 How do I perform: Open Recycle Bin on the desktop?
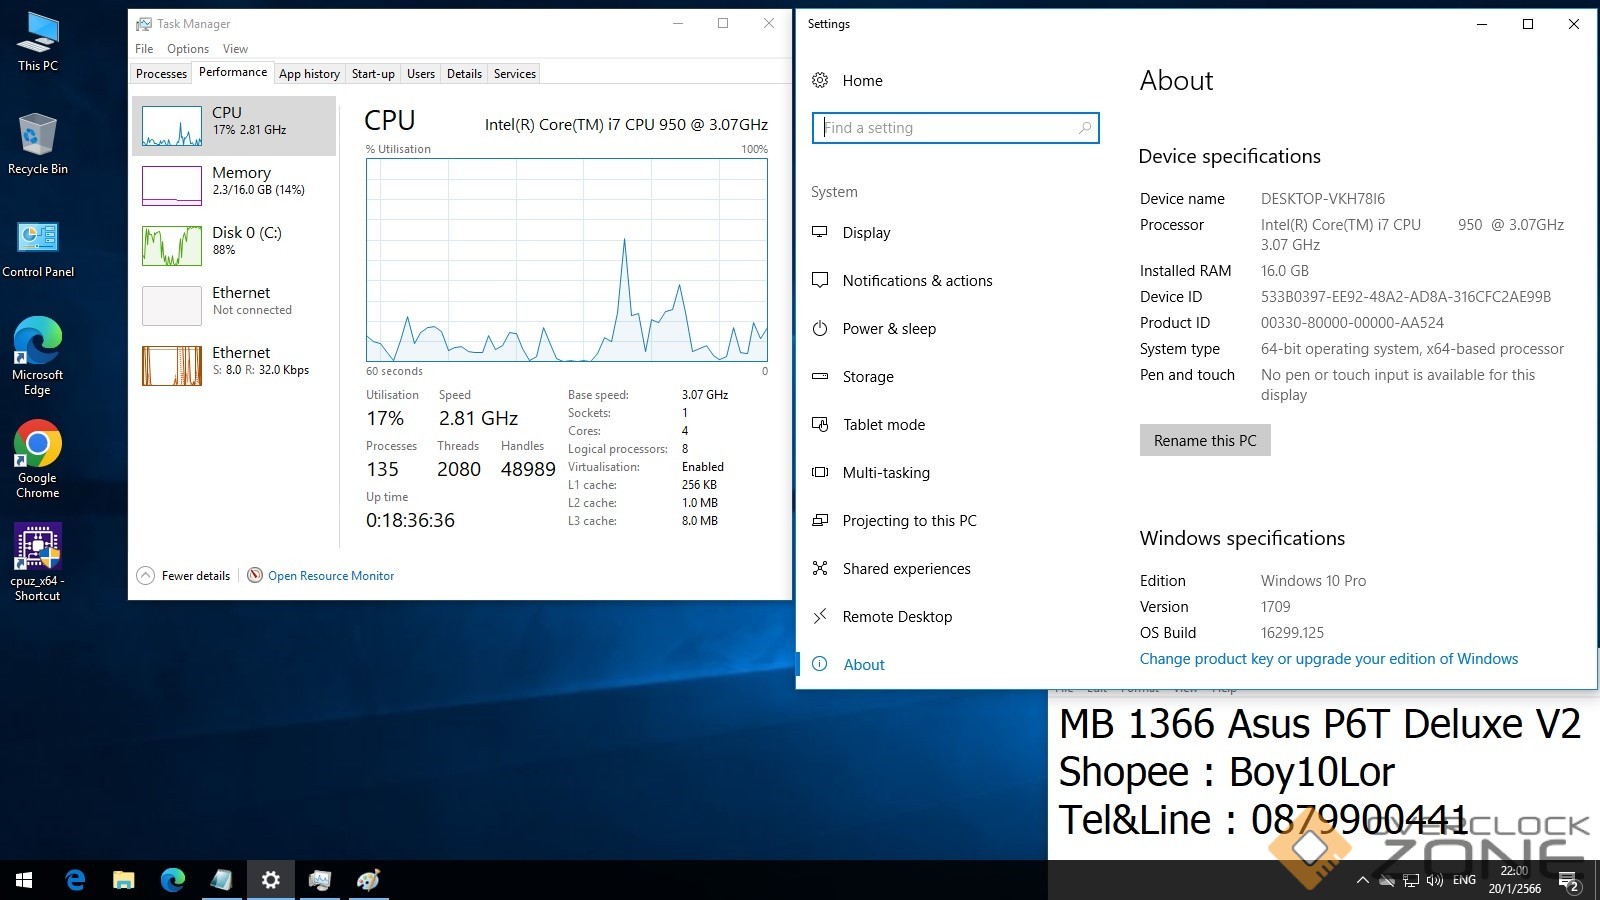38,136
